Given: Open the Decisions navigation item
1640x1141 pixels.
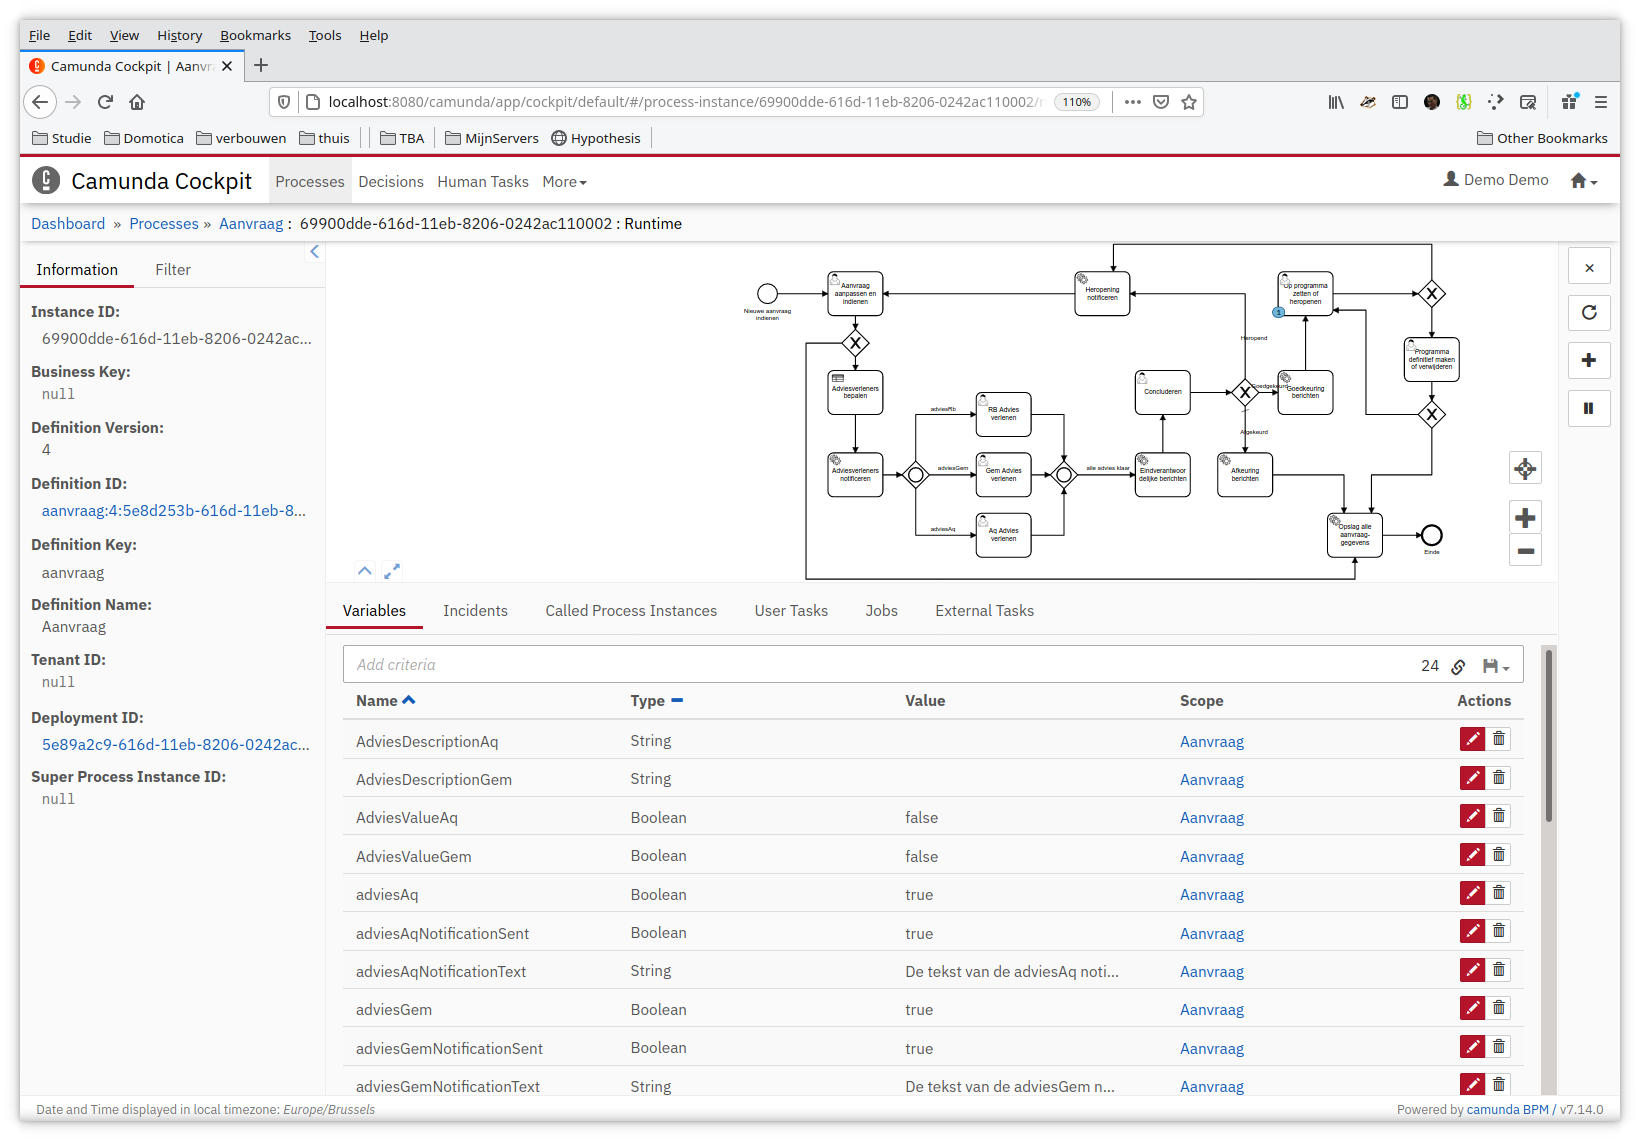Looking at the screenshot, I should 391,182.
